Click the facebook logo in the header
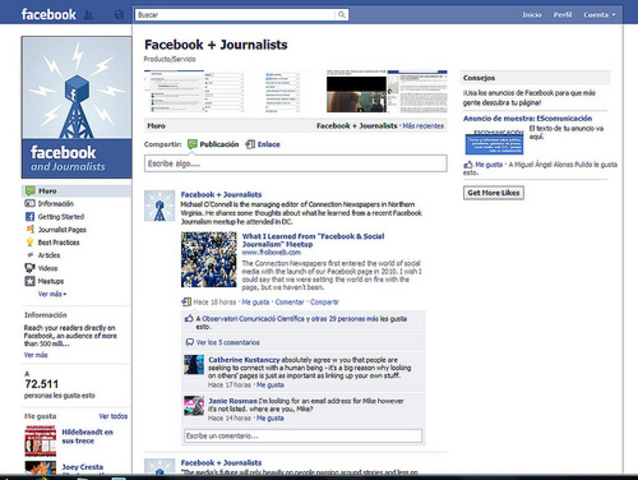This screenshot has height=480, width=638. pos(48,15)
